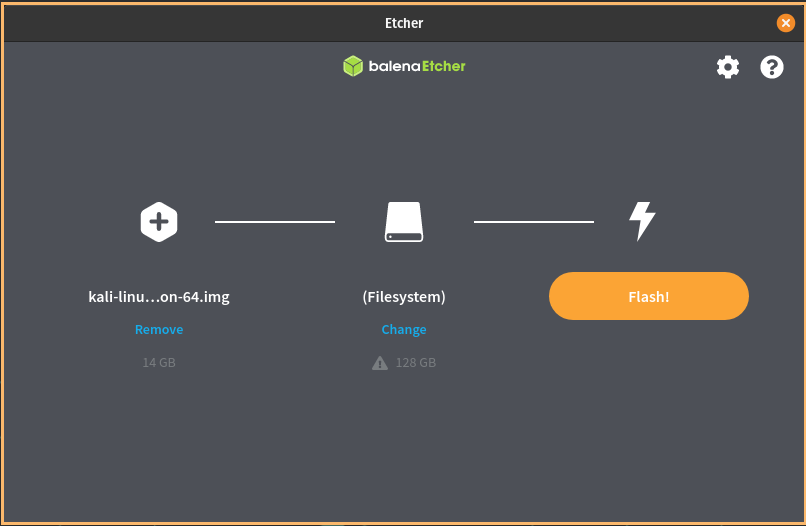
Task: Click the green Etcher word in the logo
Action: coord(442,66)
